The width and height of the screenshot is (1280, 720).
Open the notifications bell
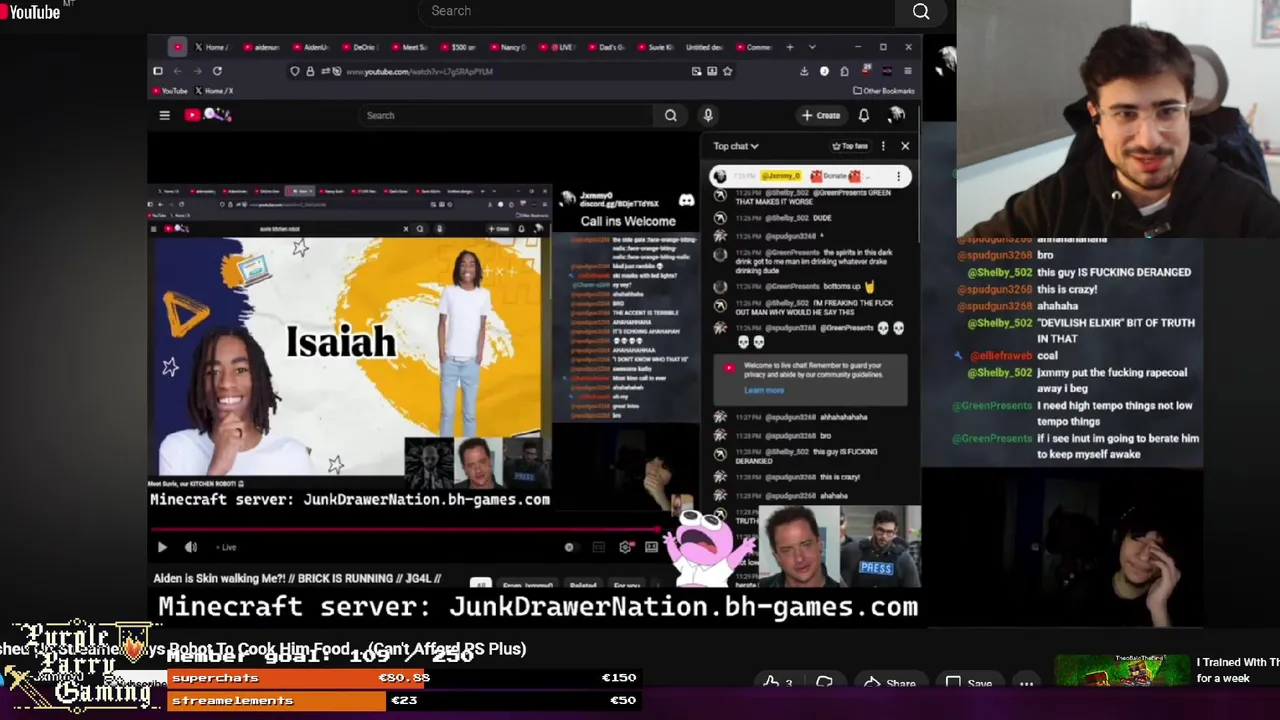[x=864, y=115]
